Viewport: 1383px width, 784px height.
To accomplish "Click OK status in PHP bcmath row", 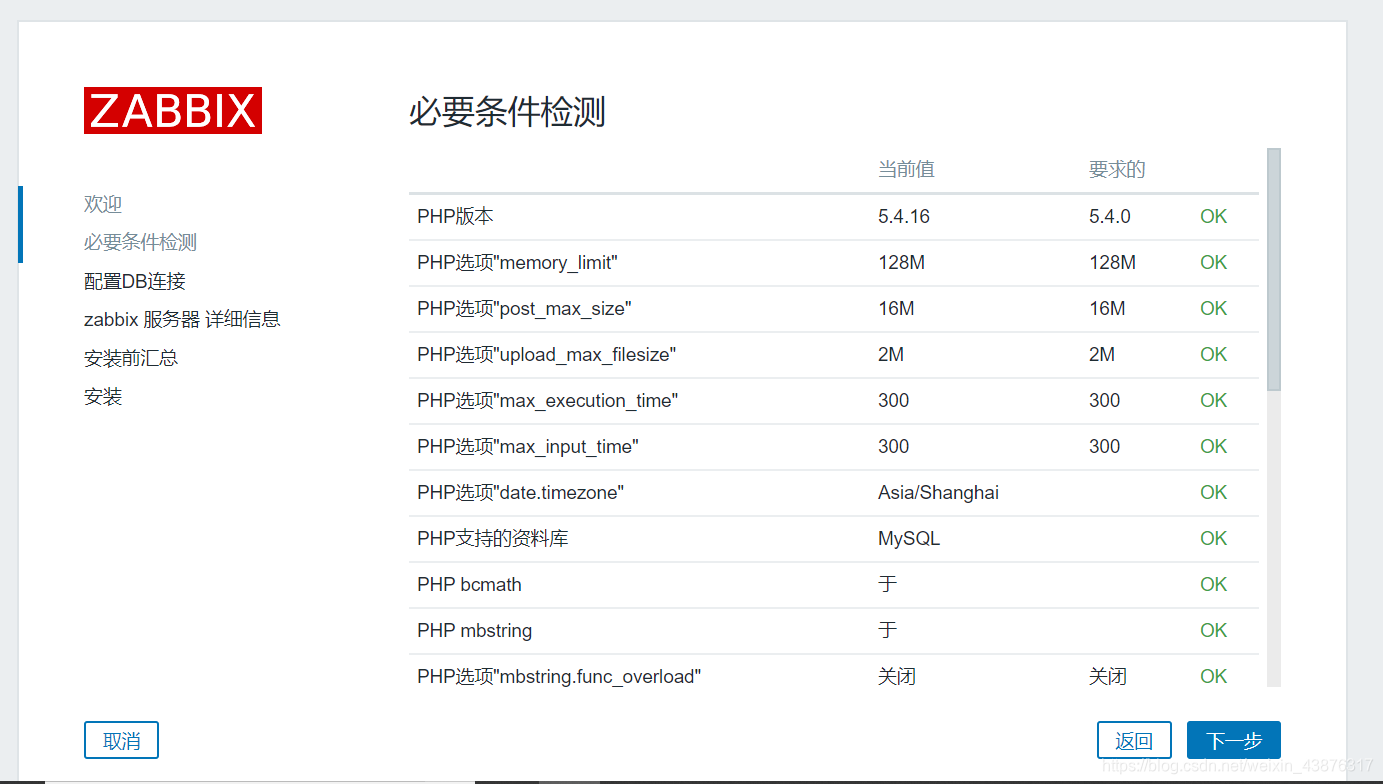I will pos(1213,584).
